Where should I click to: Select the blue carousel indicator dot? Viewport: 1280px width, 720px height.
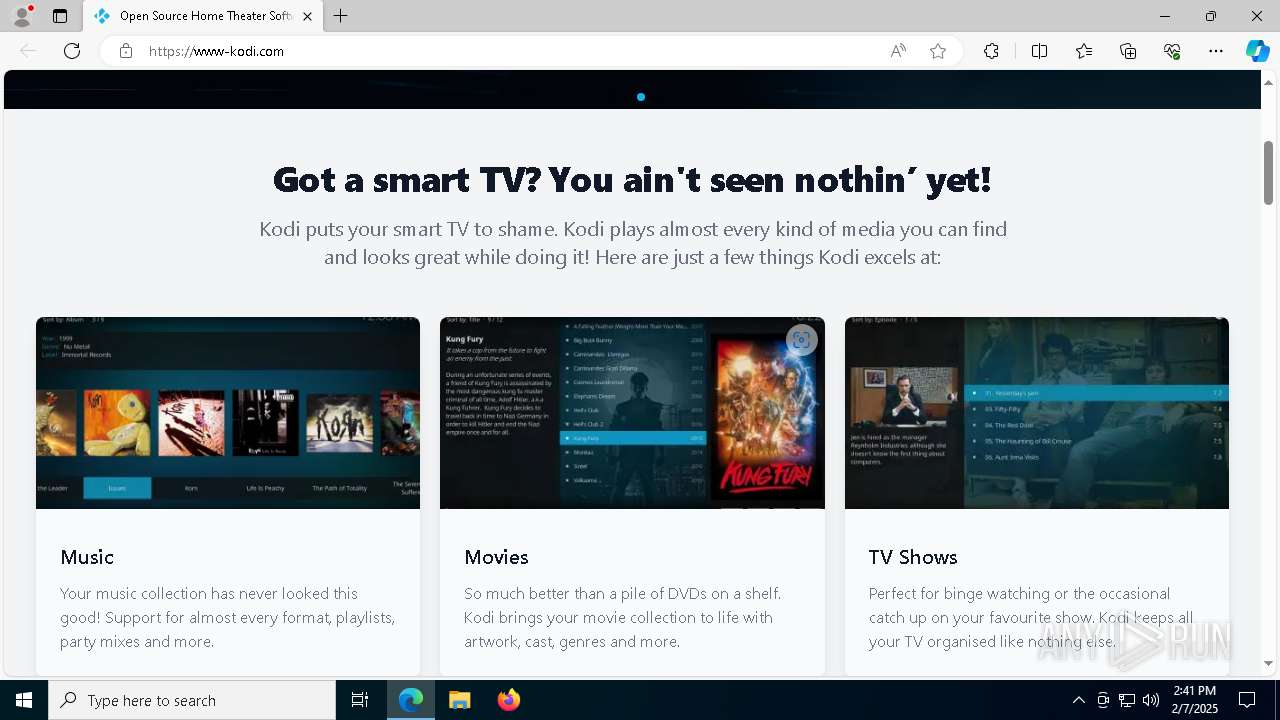[x=641, y=97]
